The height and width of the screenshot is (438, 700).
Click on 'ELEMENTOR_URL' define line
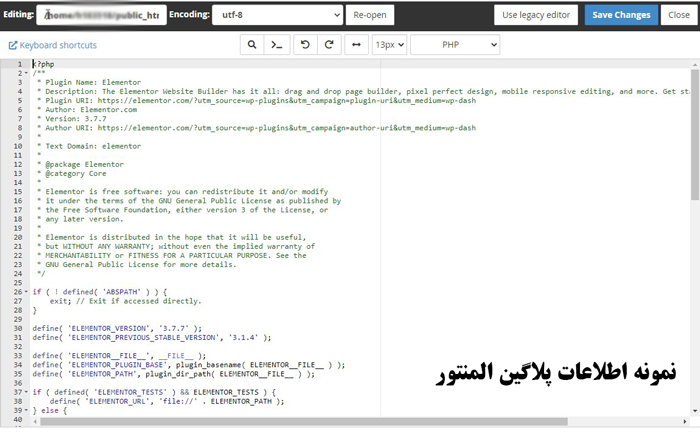pyautogui.click(x=167, y=401)
